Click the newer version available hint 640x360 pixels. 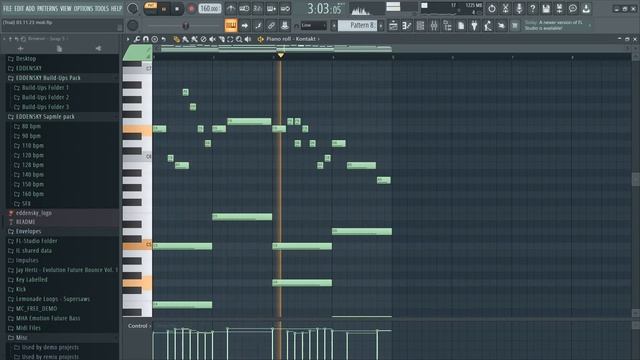click(554, 26)
